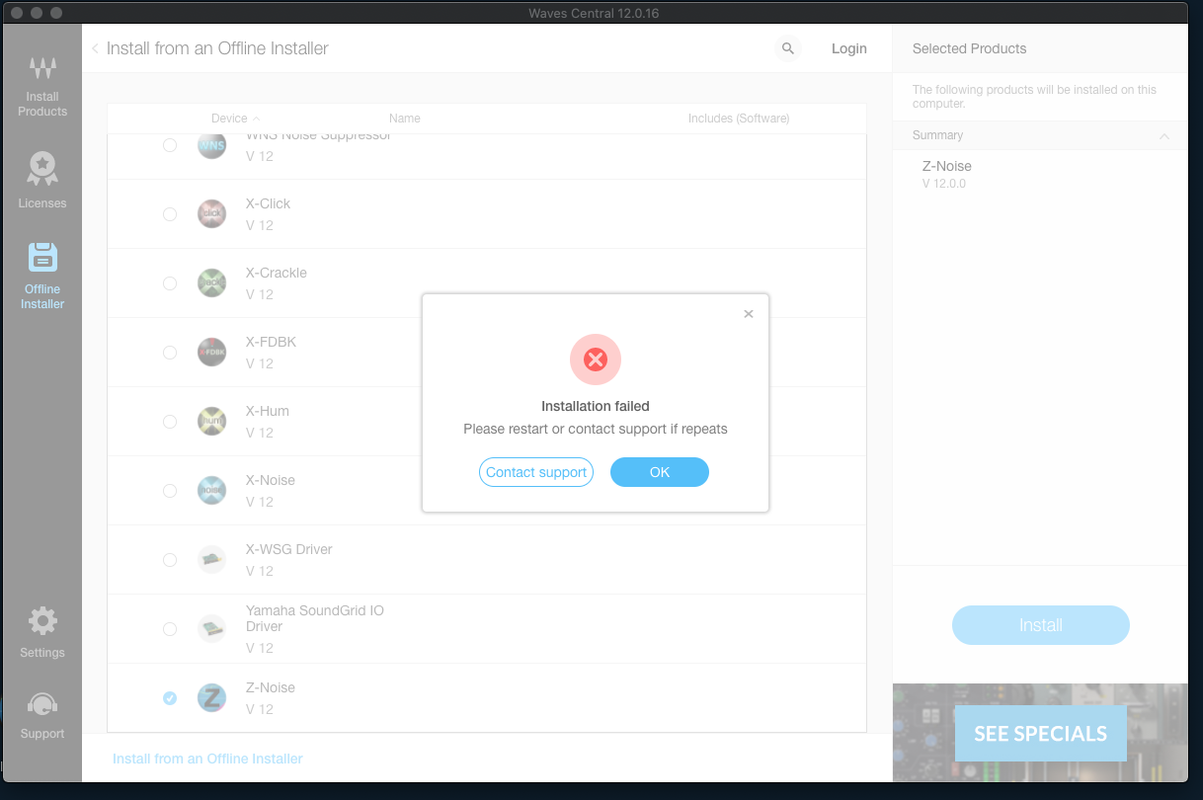Screen dimensions: 1203x800
Task: Click the X-Crackle product icon
Action: (x=211, y=283)
